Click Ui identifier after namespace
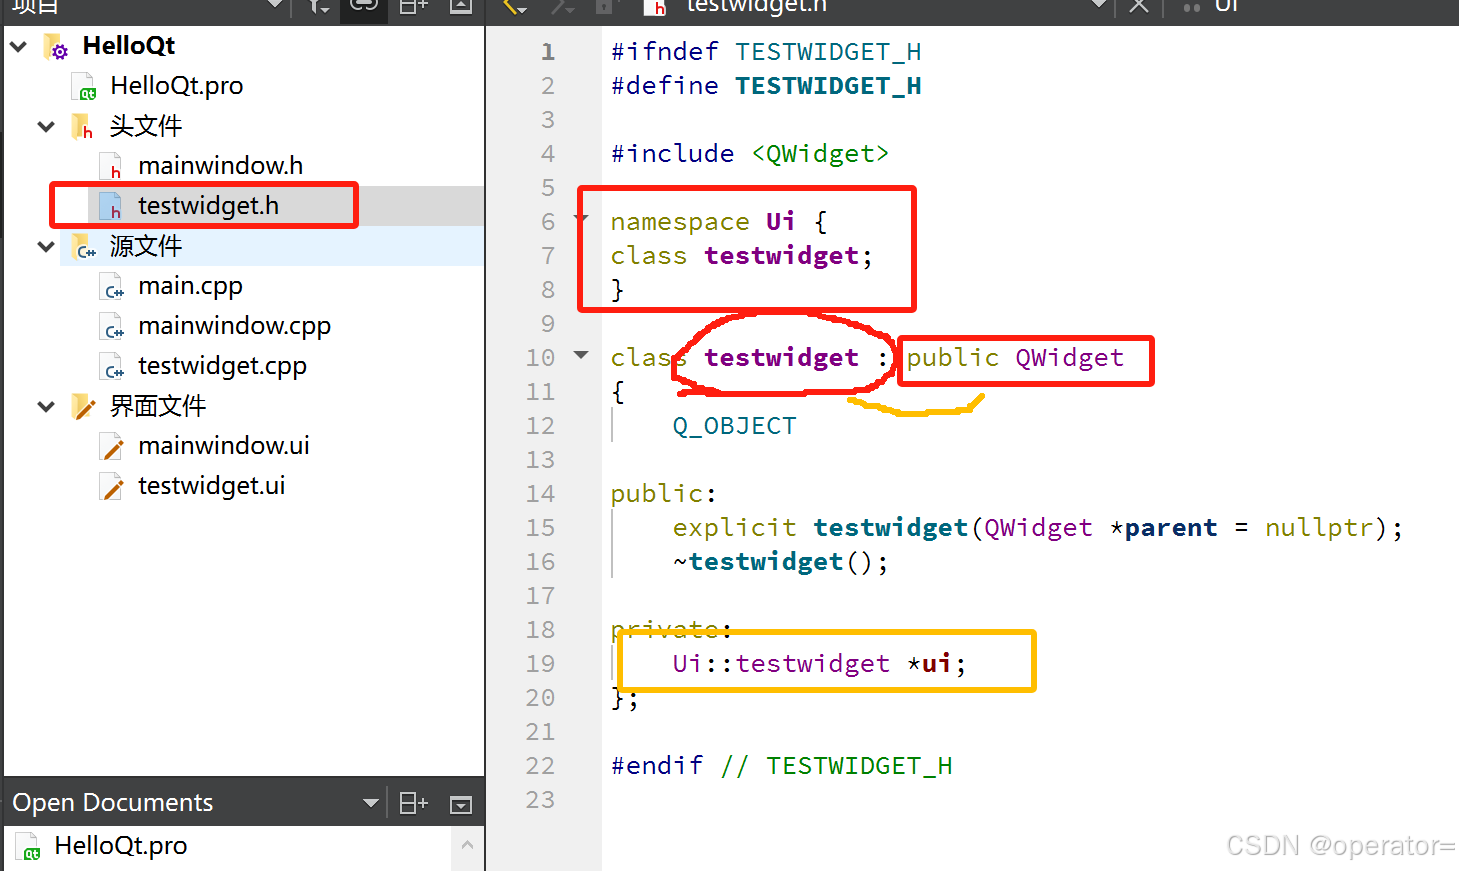This screenshot has height=871, width=1459. (781, 222)
